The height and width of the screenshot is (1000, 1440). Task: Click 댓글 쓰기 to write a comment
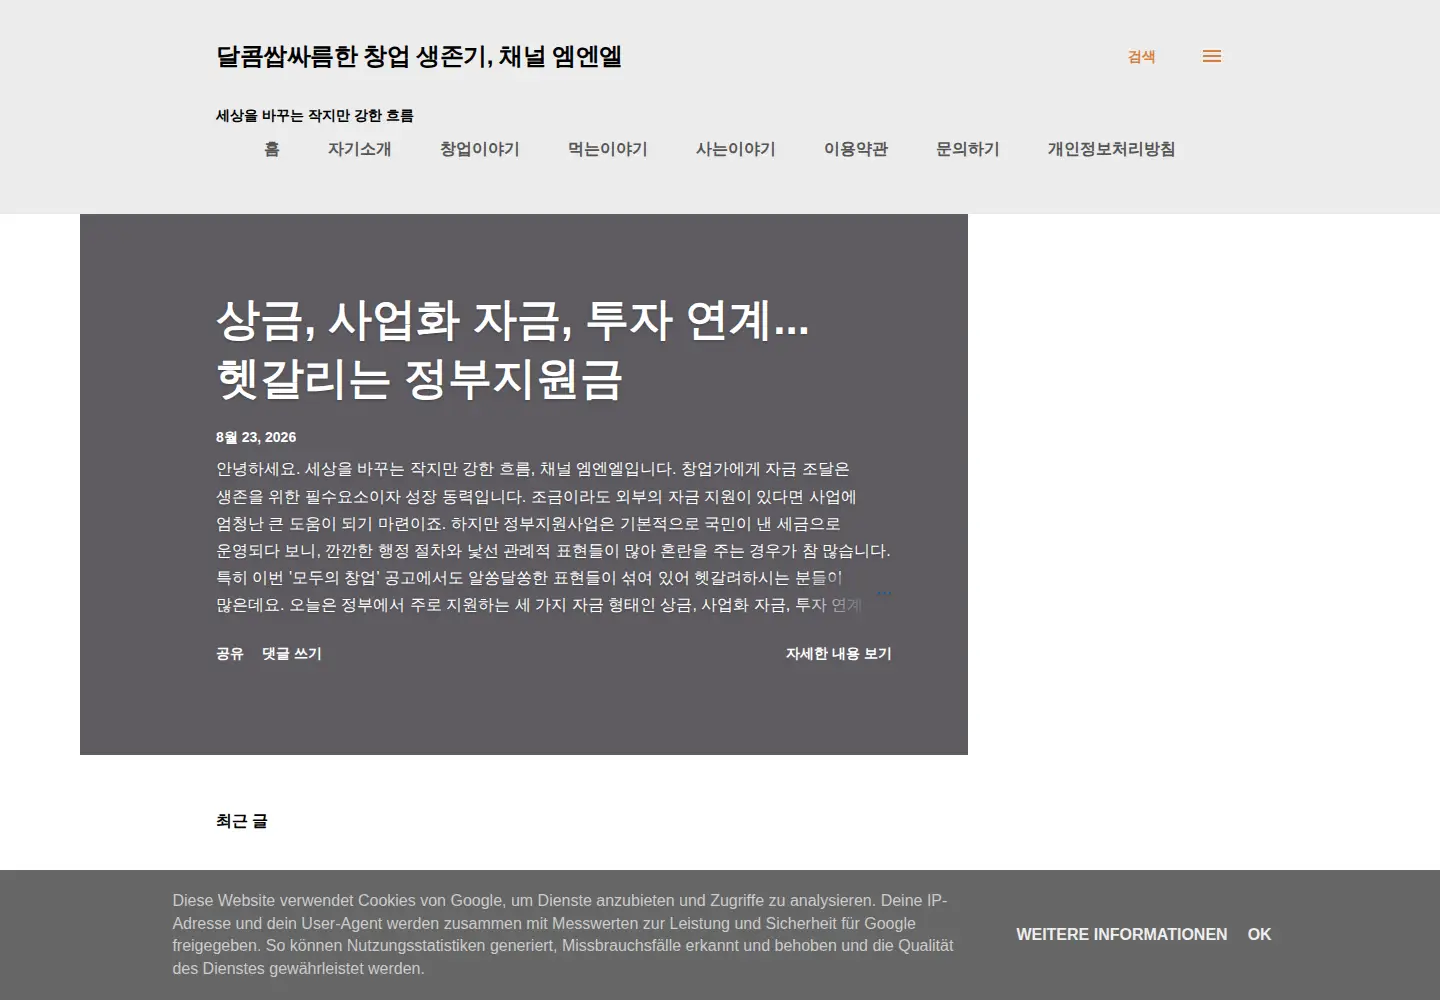coord(292,653)
